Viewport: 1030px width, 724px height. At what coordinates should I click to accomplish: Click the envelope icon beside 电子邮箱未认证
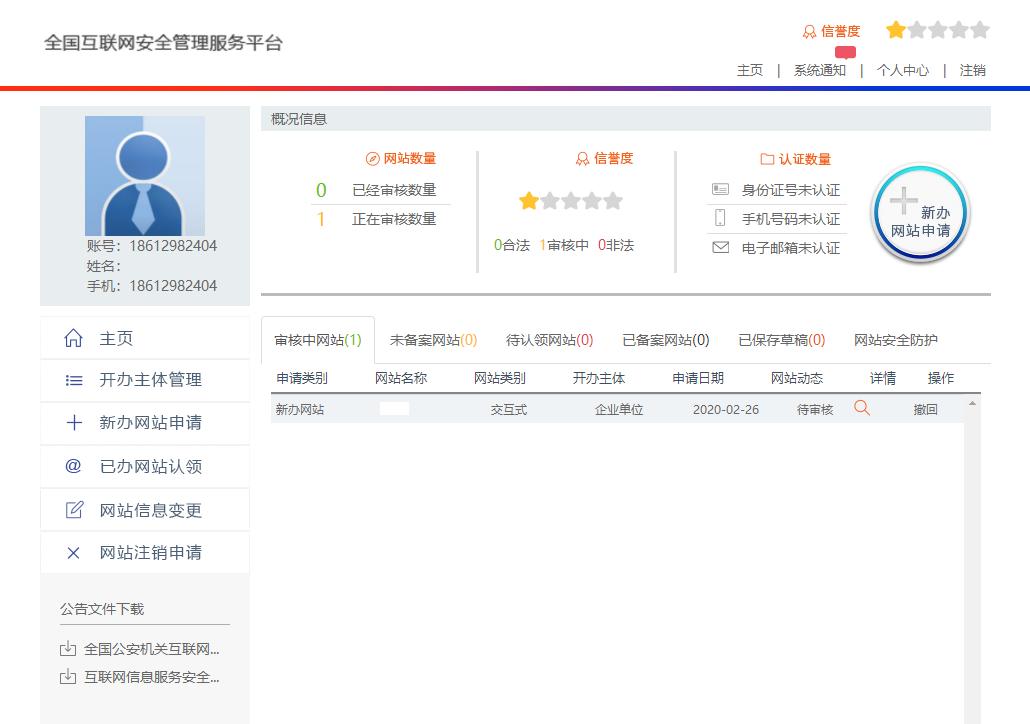click(721, 247)
